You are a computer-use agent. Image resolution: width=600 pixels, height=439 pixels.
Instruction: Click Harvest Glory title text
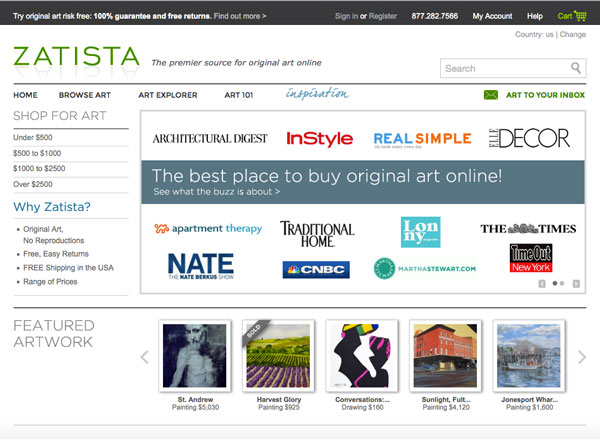coord(279,400)
